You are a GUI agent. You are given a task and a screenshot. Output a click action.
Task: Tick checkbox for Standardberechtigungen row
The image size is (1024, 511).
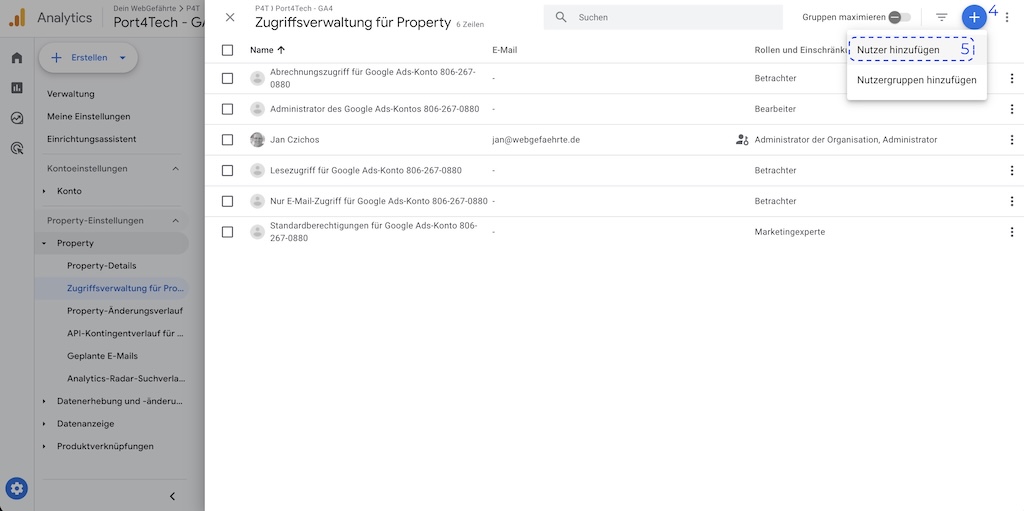coord(227,232)
